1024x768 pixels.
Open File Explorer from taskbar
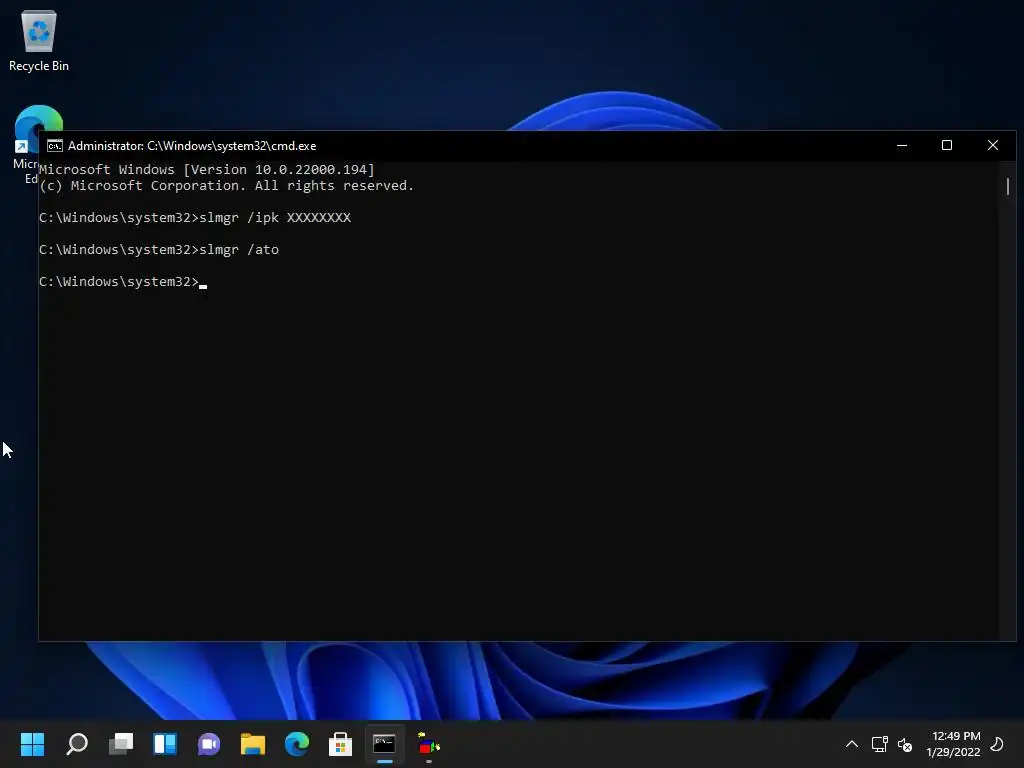coord(253,744)
